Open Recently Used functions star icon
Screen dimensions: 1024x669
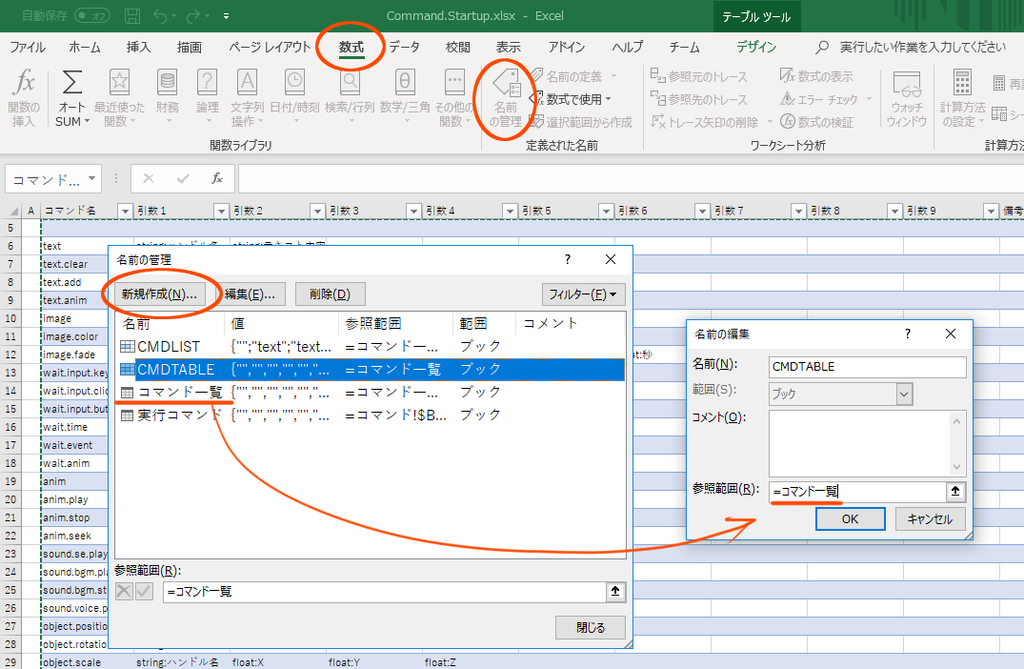point(120,83)
